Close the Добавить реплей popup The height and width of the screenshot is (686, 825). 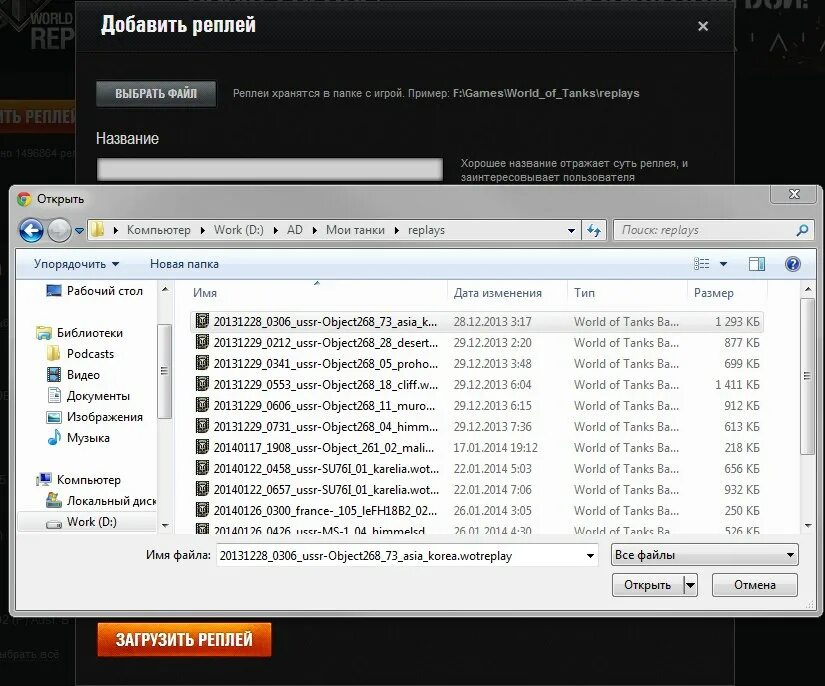click(x=703, y=26)
